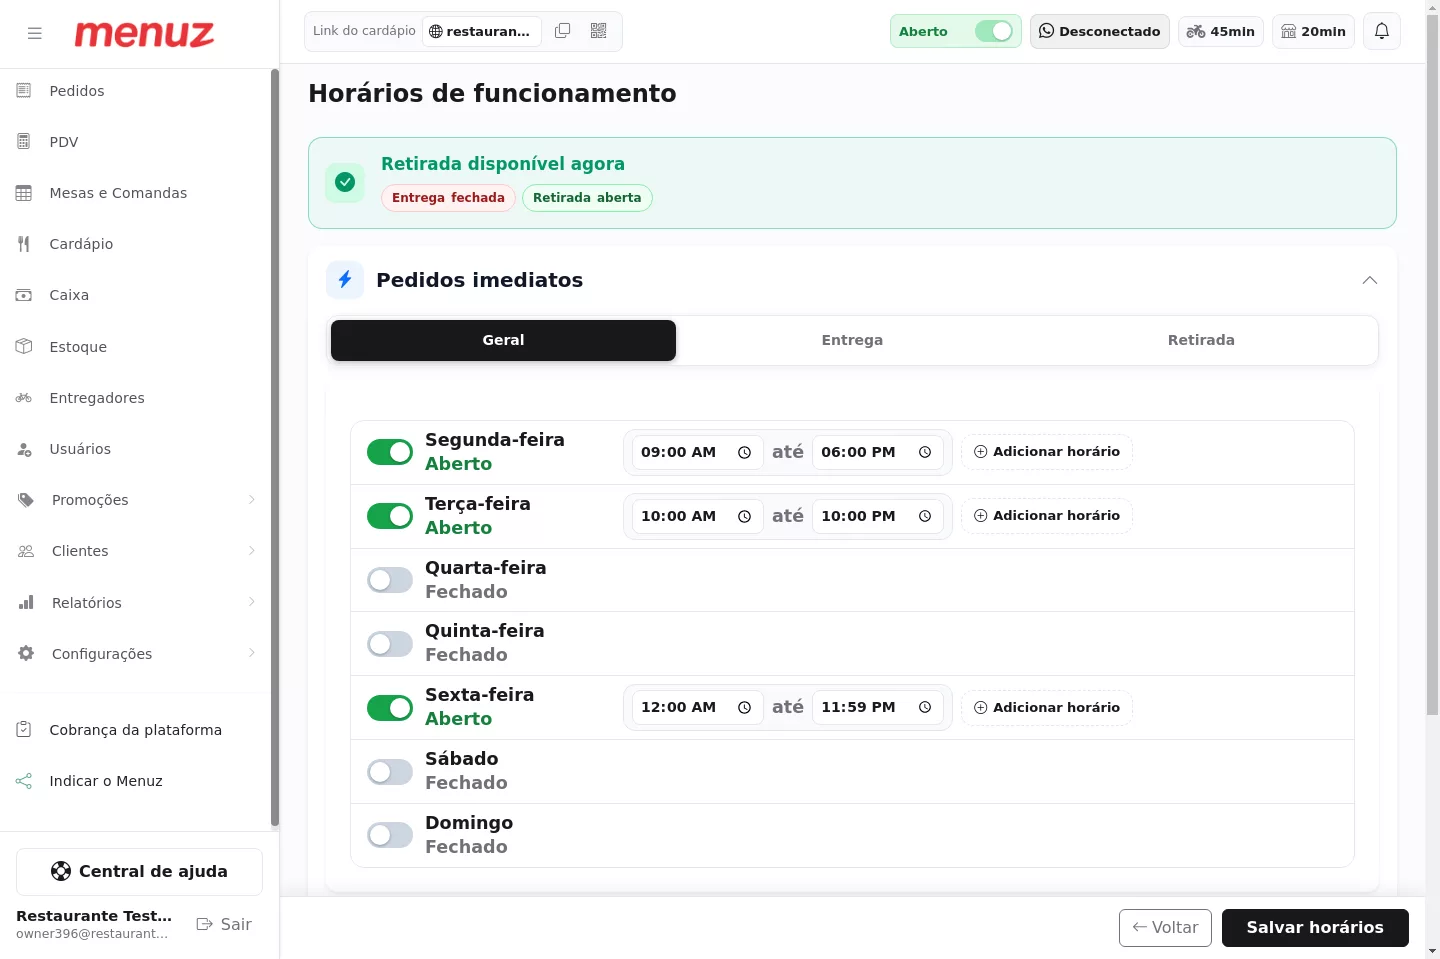Image resolution: width=1440 pixels, height=959 pixels.
Task: Collapse the Pedidos imediatos section
Action: pos(1370,280)
